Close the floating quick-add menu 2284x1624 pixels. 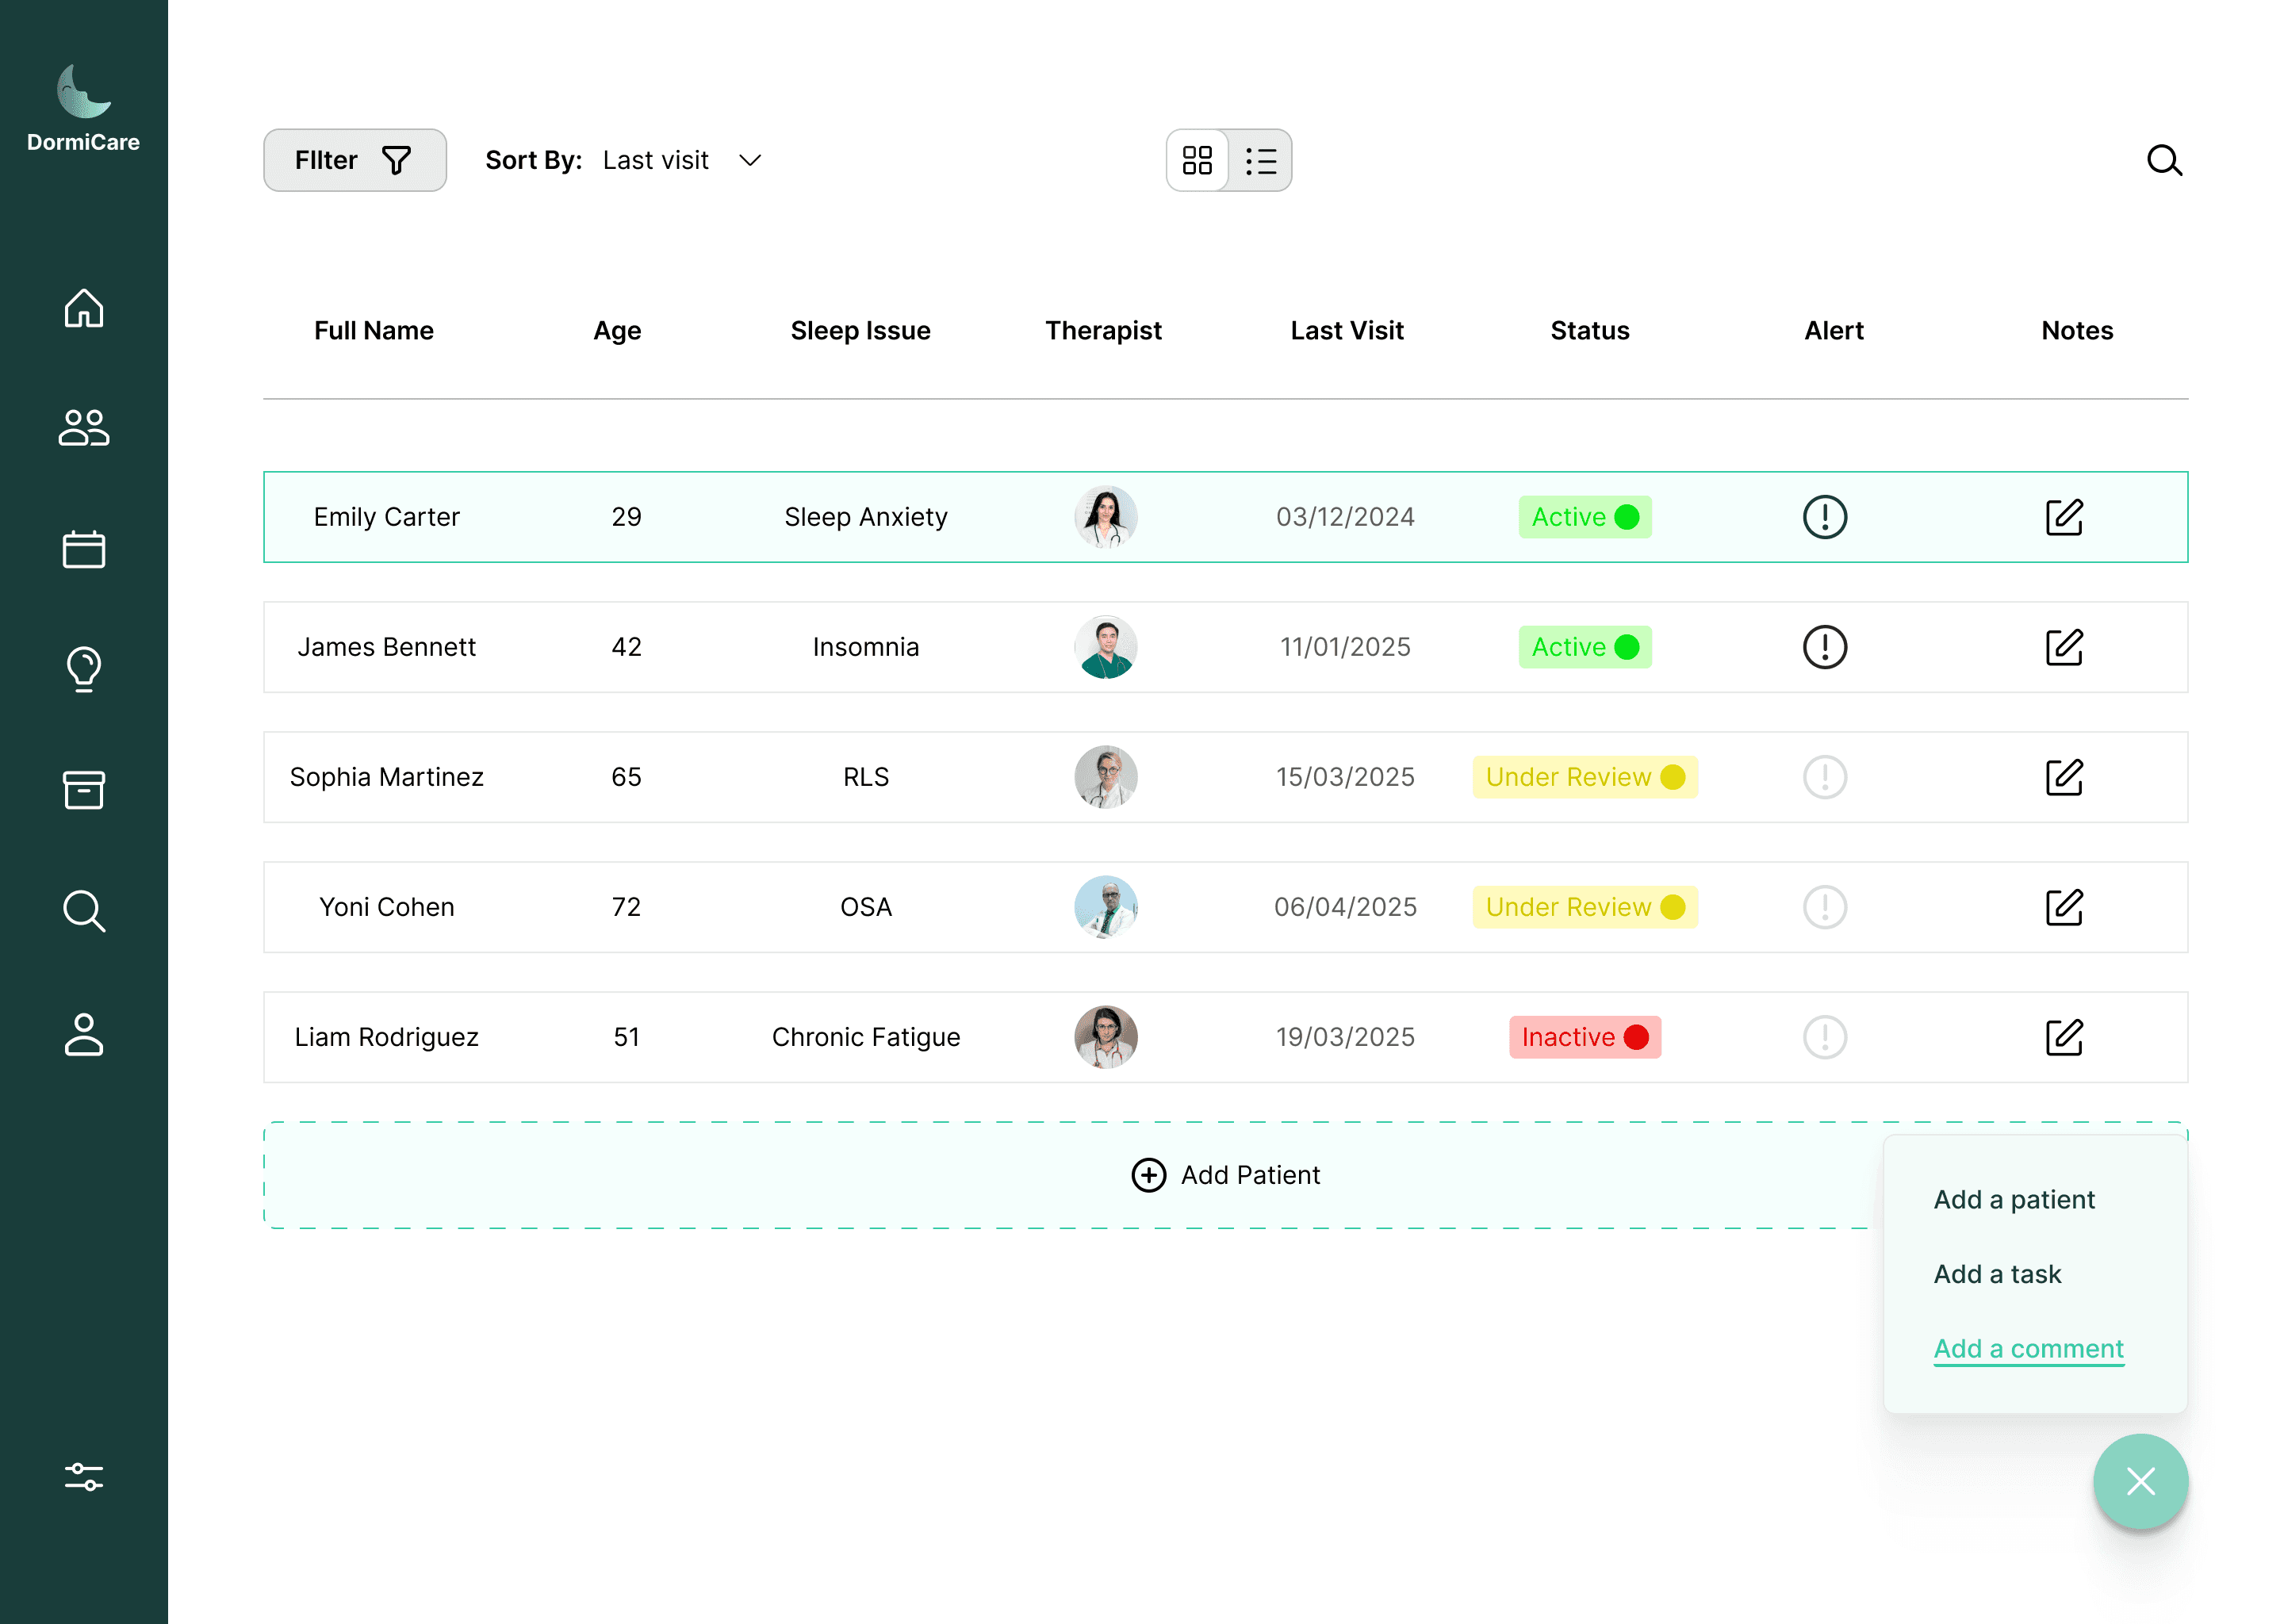(x=2140, y=1481)
